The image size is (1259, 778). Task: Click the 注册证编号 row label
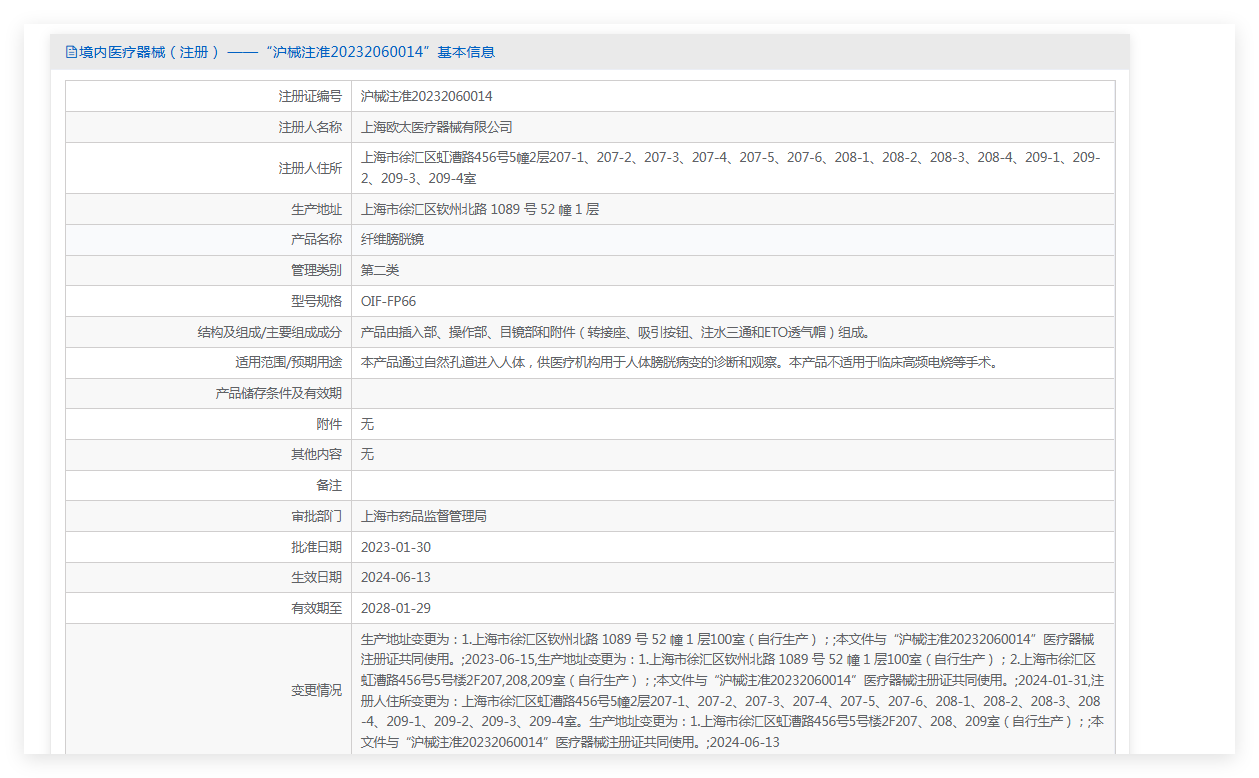pyautogui.click(x=310, y=97)
